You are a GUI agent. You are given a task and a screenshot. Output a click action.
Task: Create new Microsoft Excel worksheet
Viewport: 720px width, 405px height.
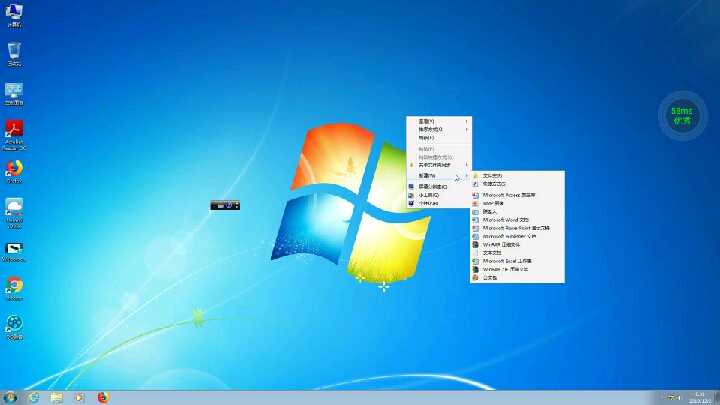pos(518,261)
